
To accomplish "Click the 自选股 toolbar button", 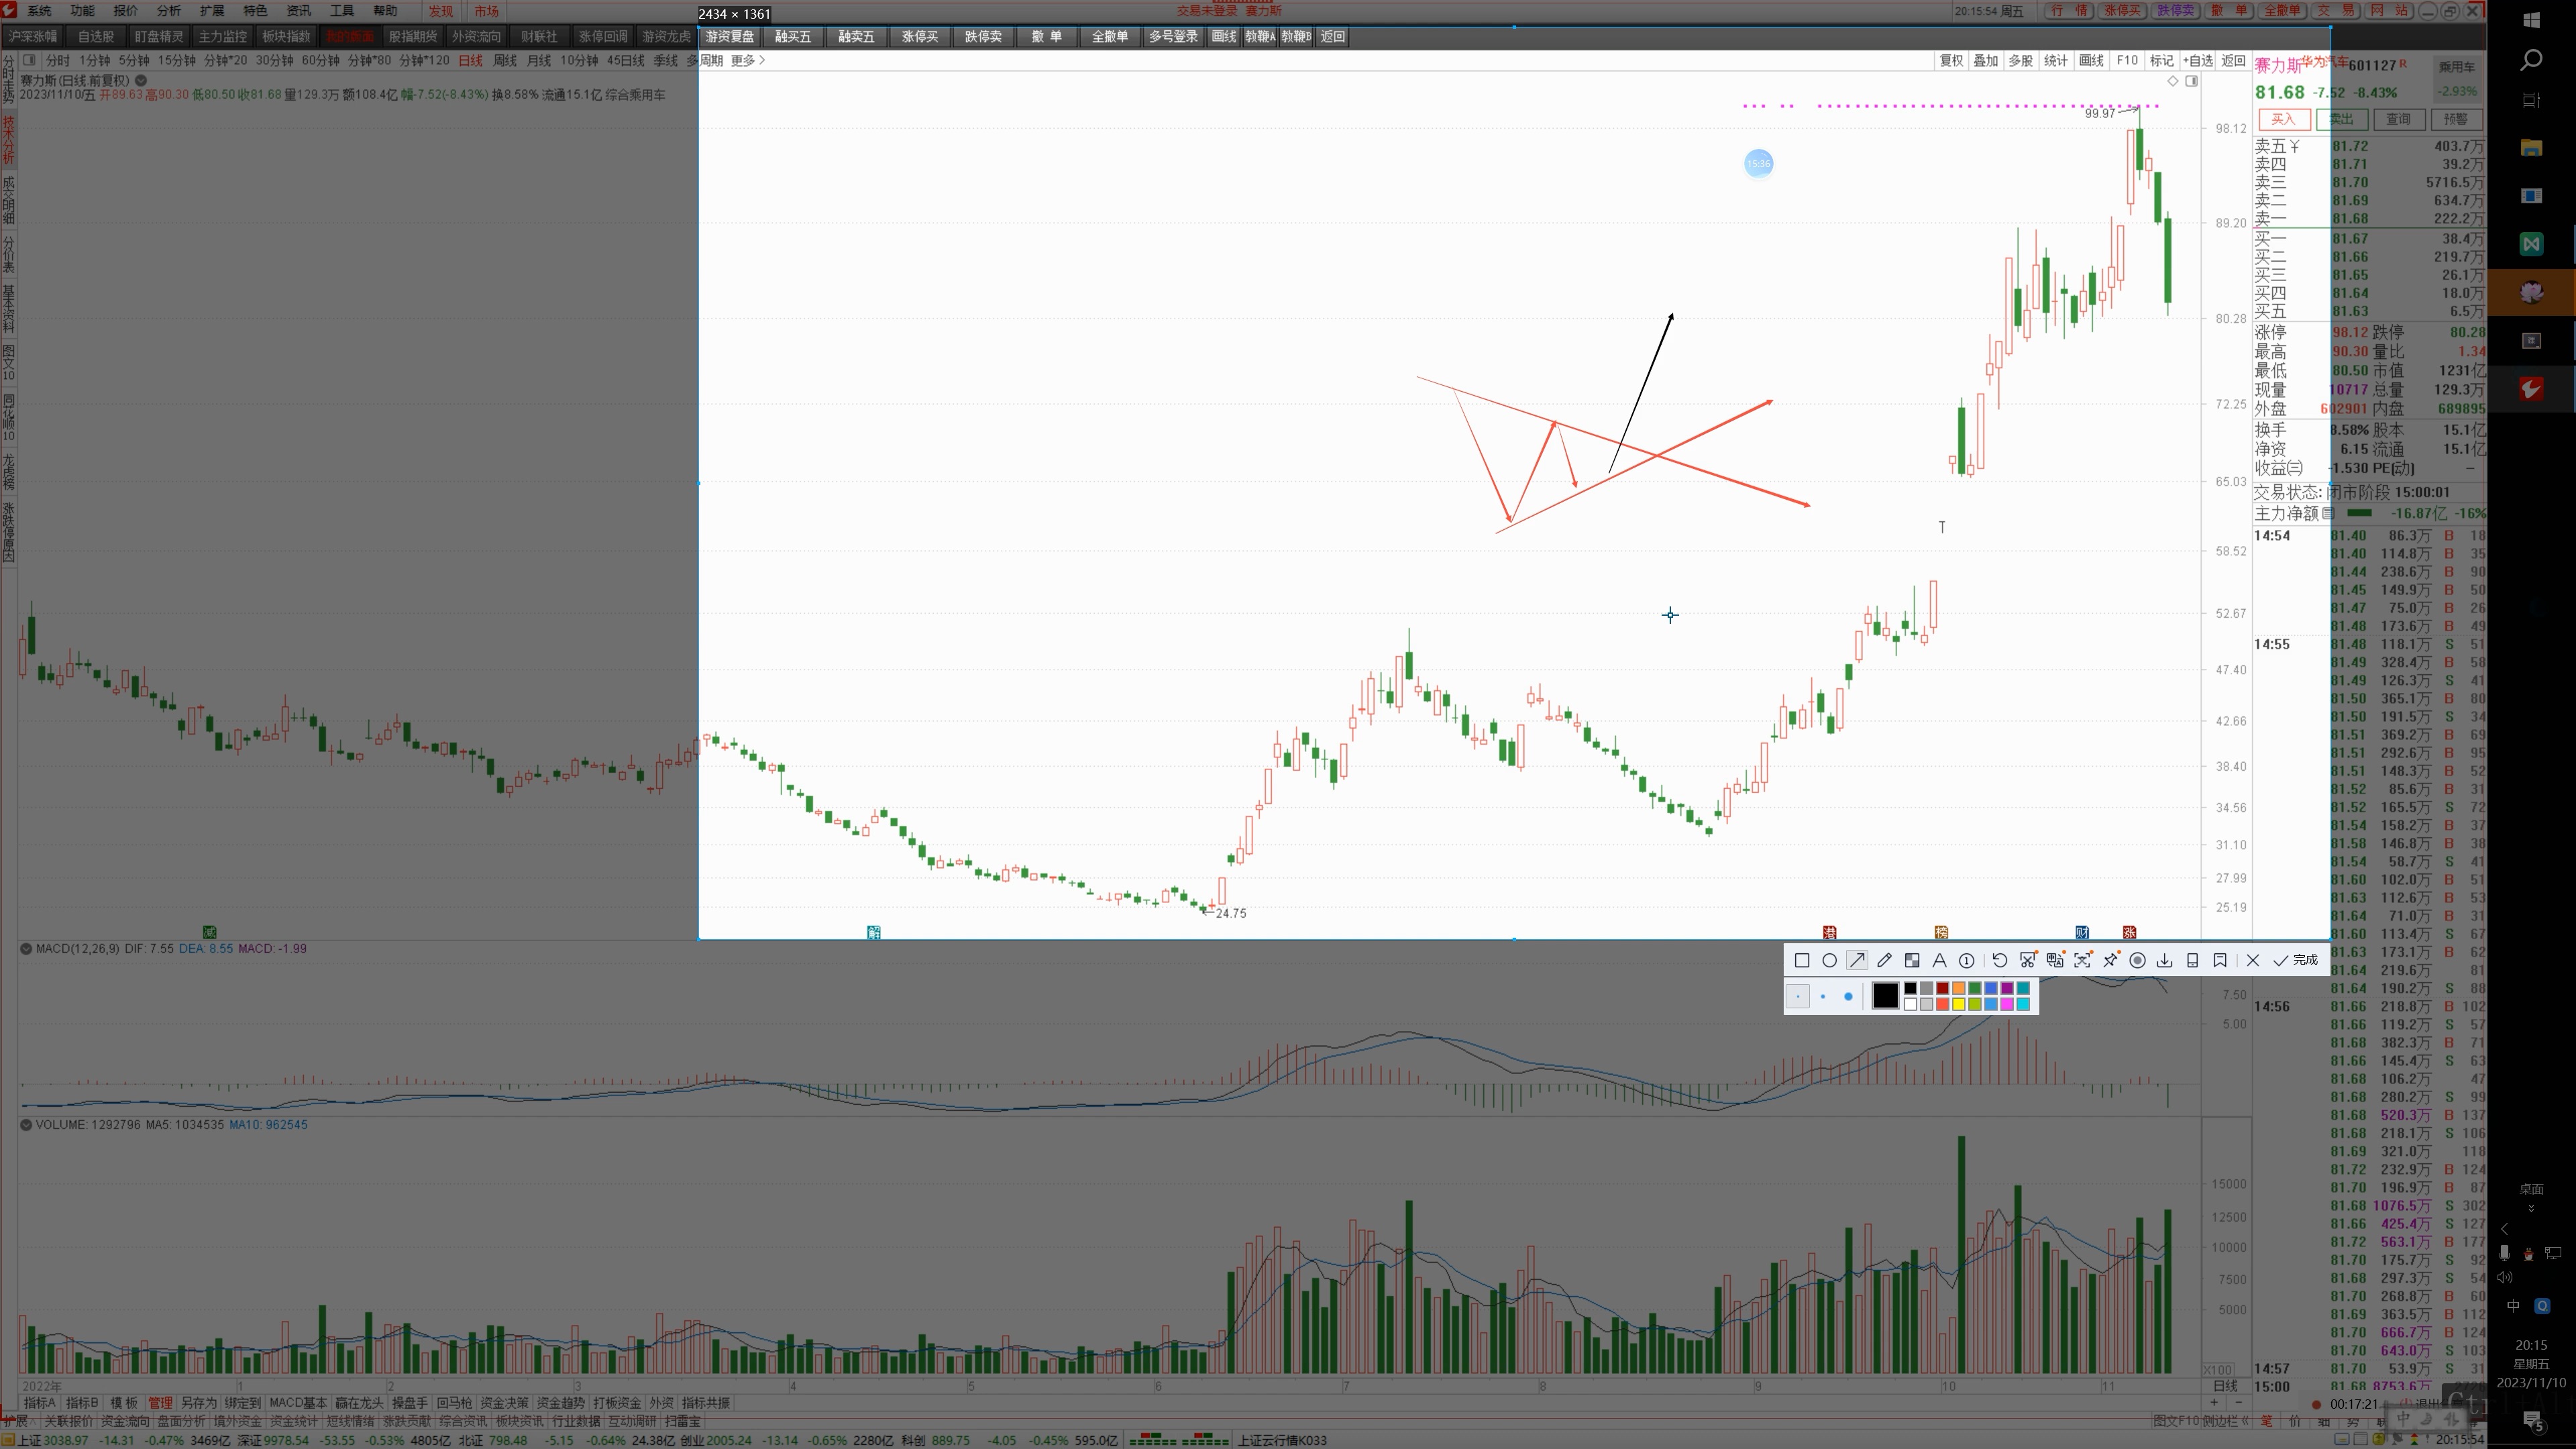I will coord(96,37).
